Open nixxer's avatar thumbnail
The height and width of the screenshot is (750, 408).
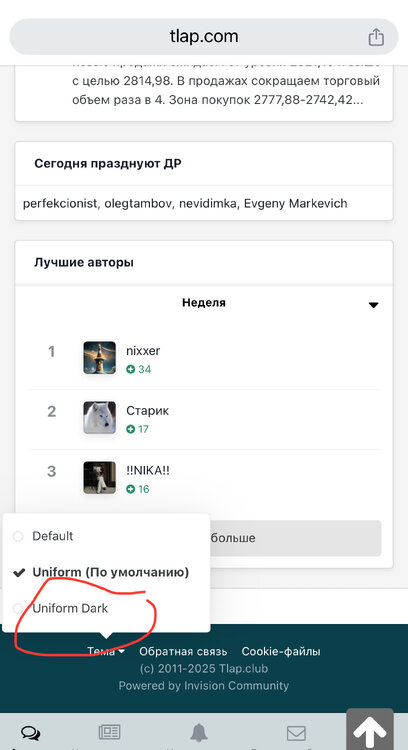coord(99,357)
